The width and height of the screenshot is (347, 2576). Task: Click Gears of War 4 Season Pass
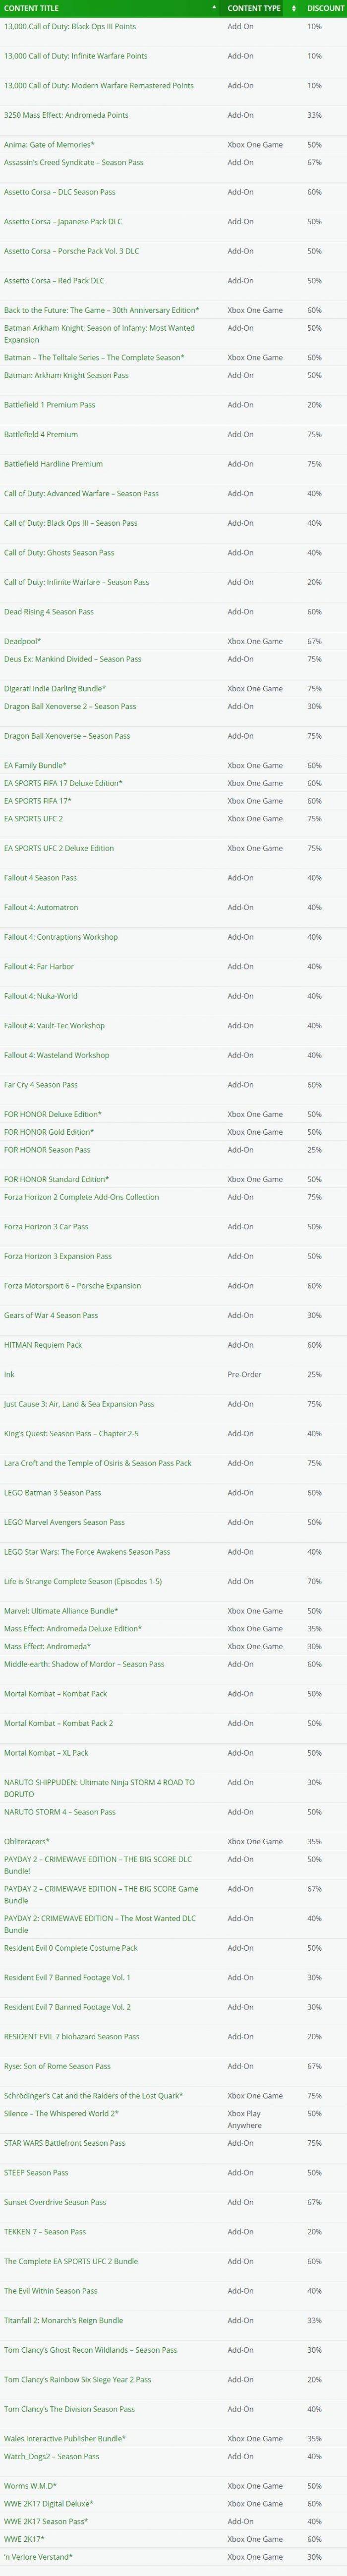51,1315
